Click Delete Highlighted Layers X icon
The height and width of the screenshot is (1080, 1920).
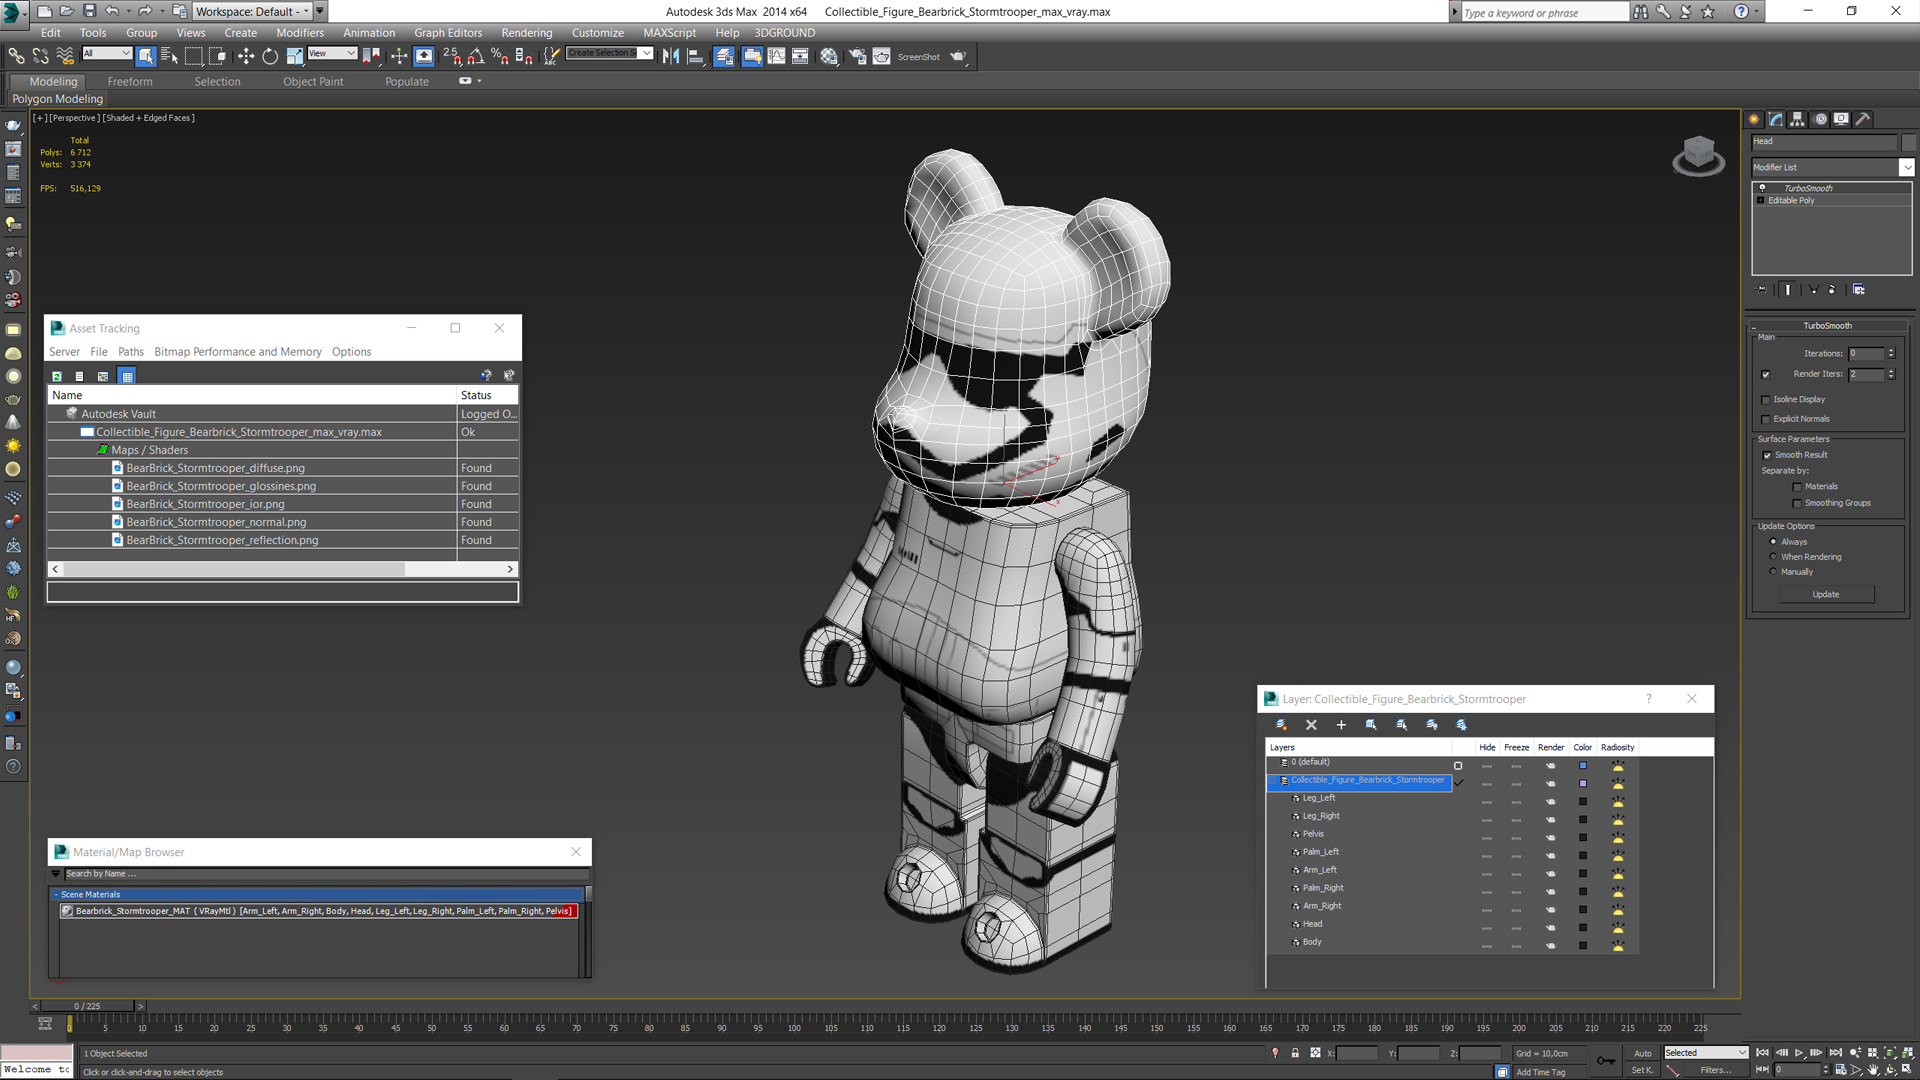pos(1311,725)
